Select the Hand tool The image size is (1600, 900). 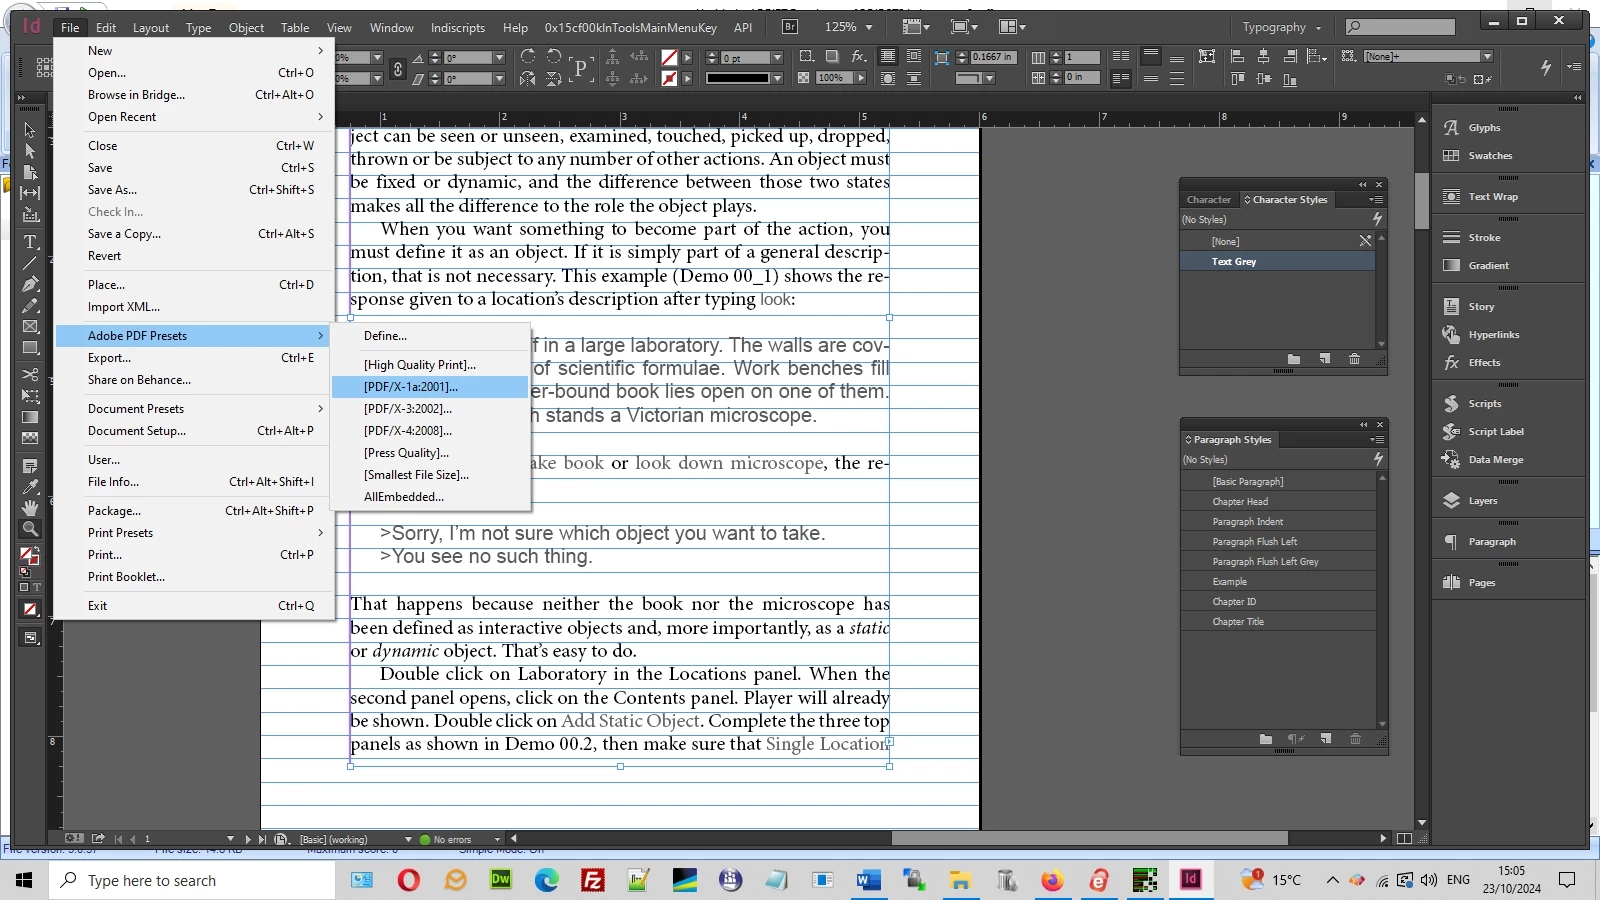30,508
